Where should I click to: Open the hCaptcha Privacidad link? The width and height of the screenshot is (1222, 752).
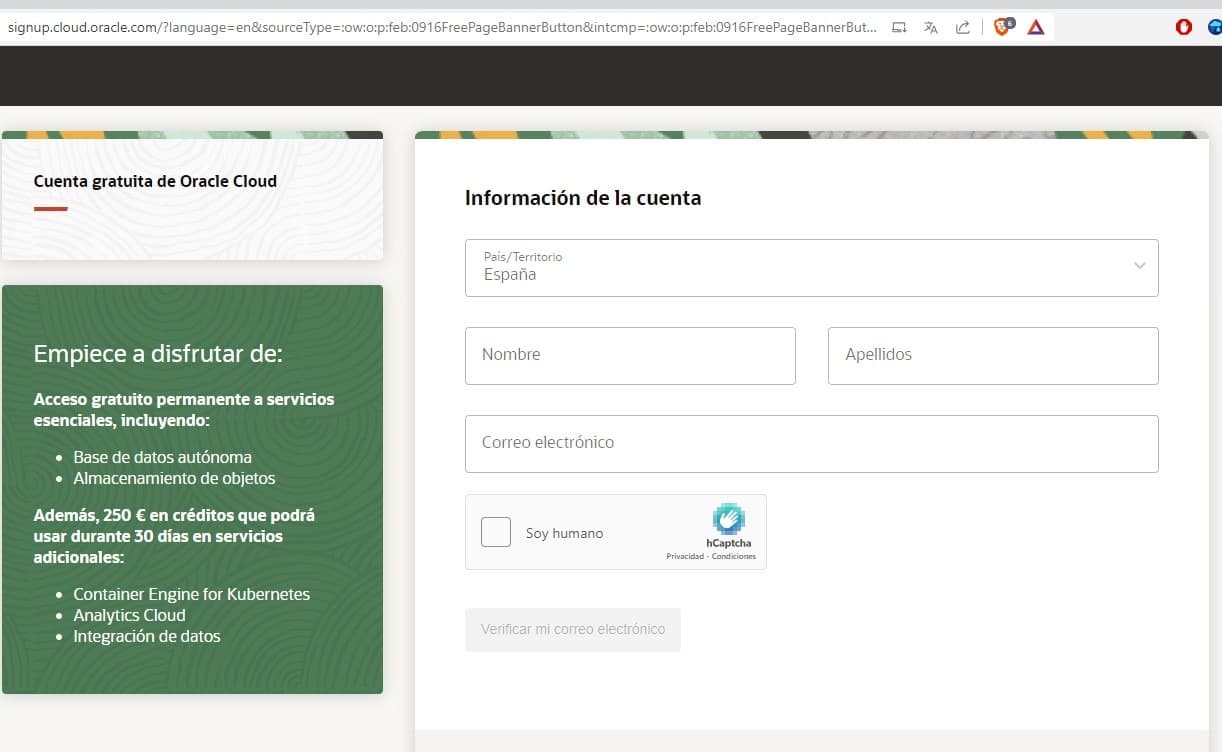(684, 556)
